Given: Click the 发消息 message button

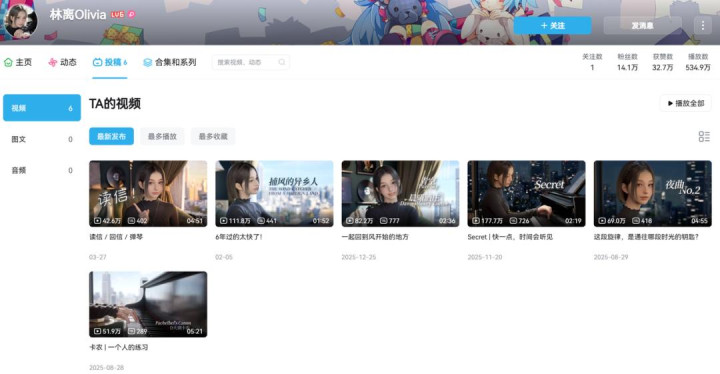Looking at the screenshot, I should [642, 25].
